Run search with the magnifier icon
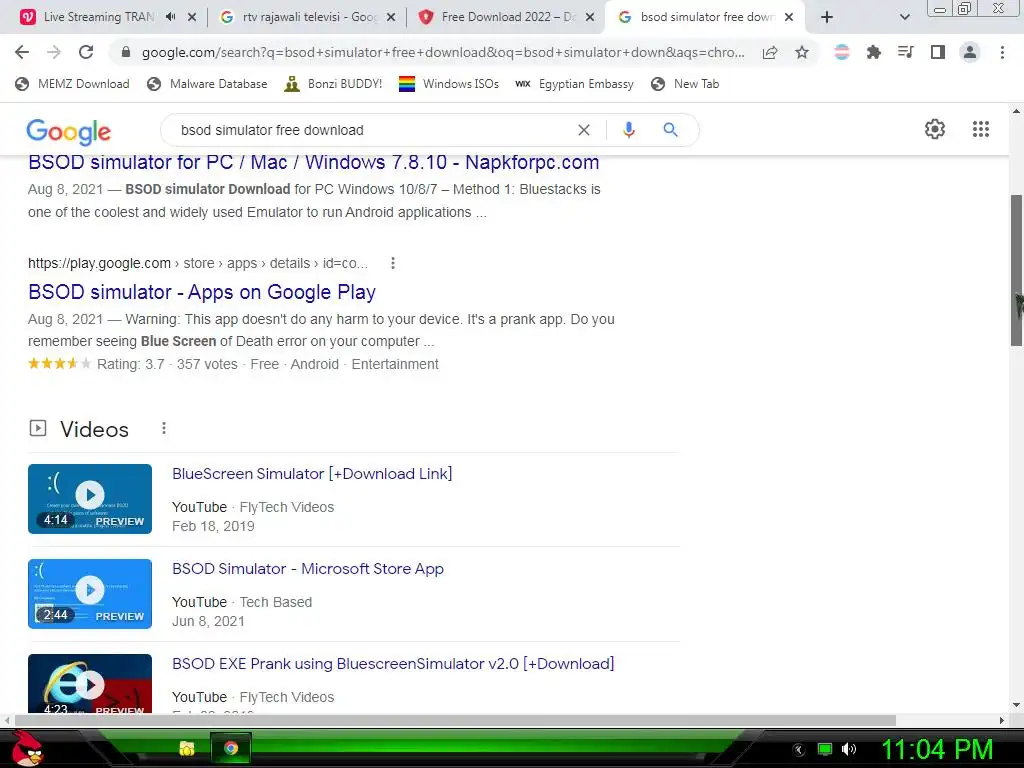This screenshot has height=768, width=1024. tap(670, 130)
